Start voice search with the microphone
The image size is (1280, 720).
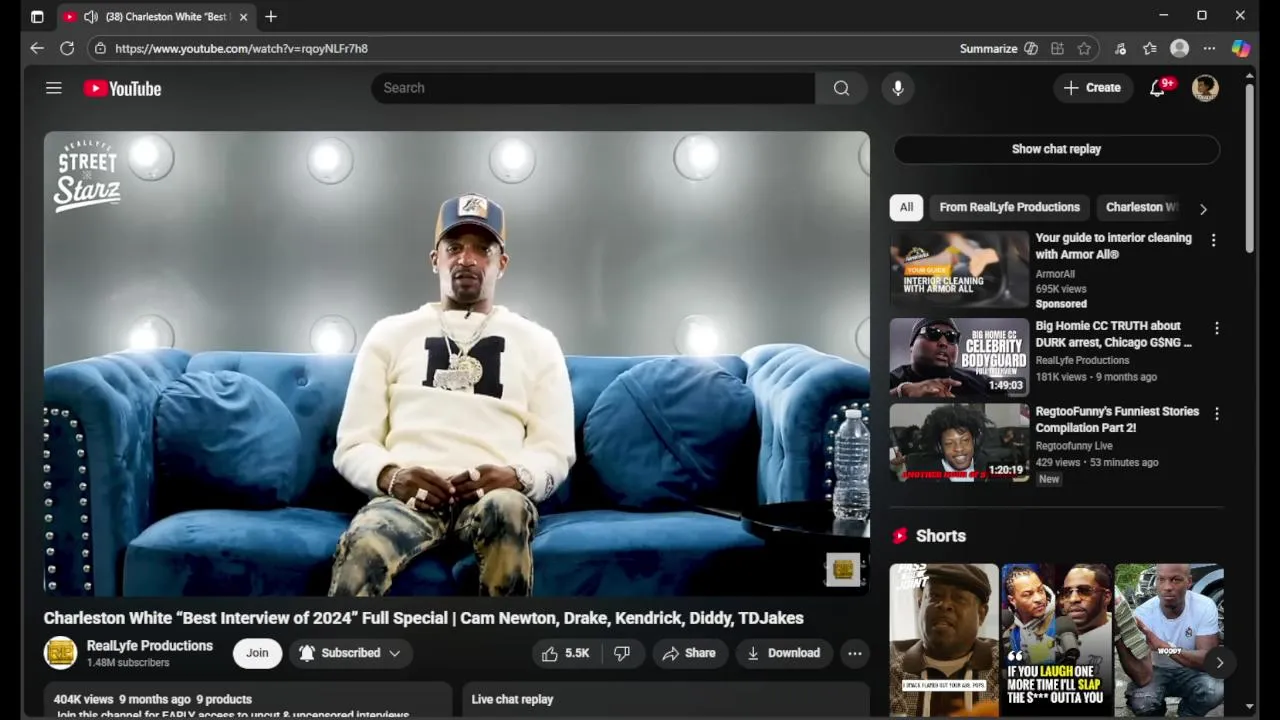898,88
